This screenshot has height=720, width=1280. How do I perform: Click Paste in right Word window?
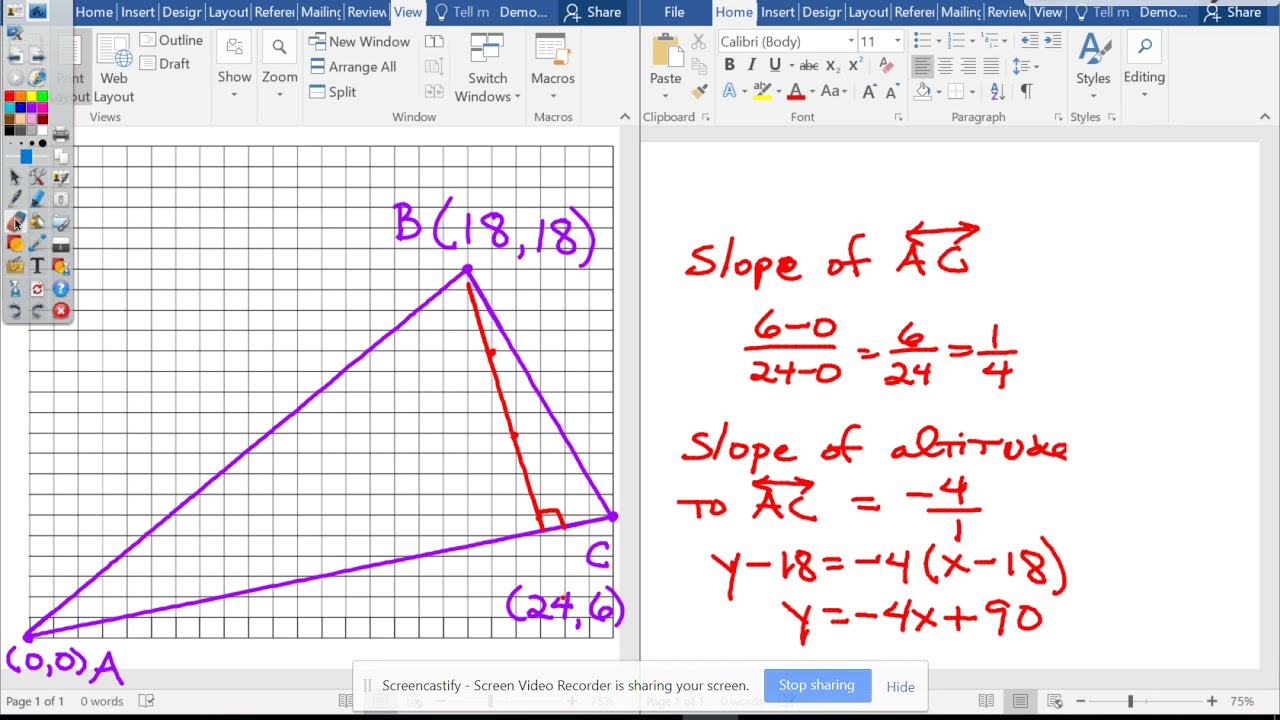(x=665, y=66)
